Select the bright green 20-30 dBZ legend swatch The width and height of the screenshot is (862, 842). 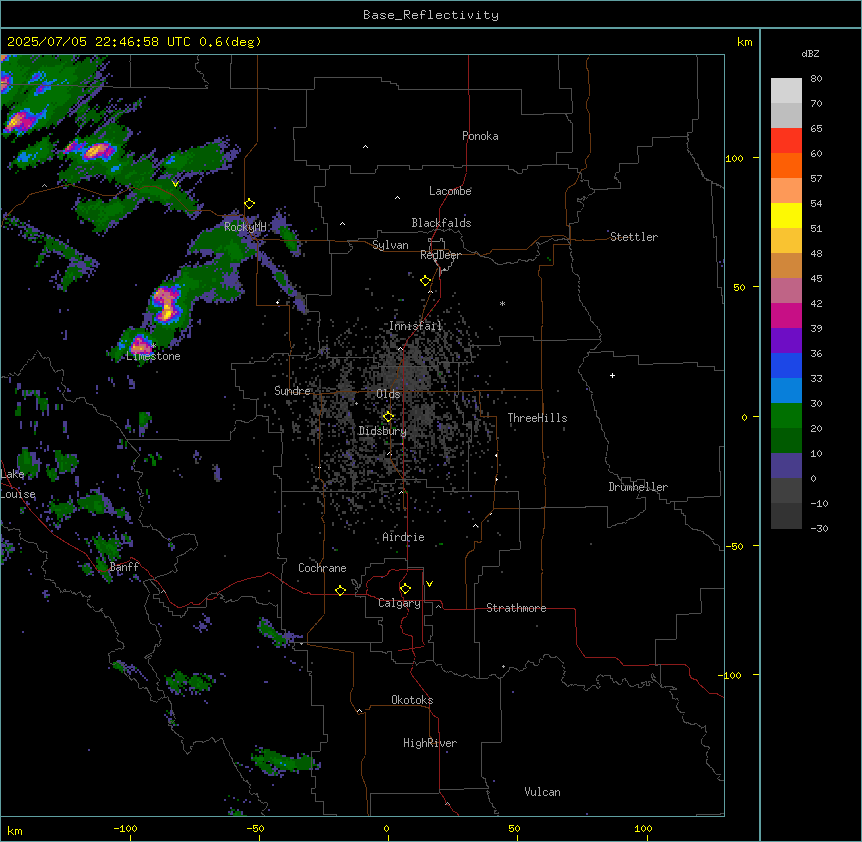[786, 416]
